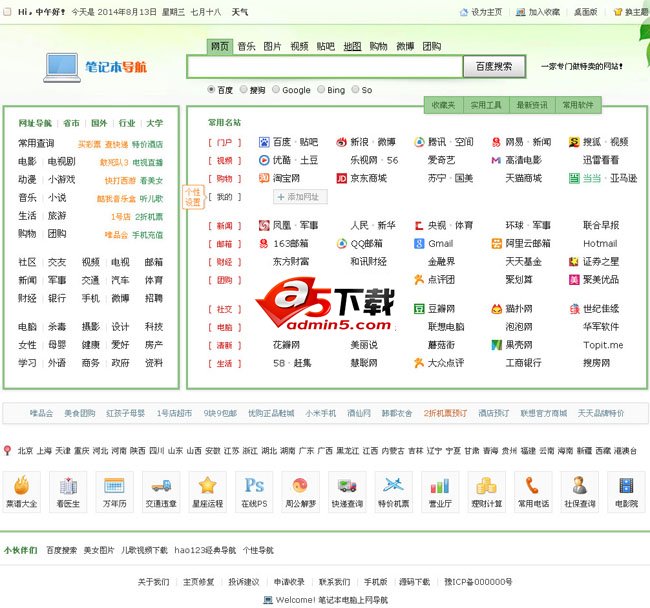This screenshot has width=650, height=608.
Task: Open the 看医生 hospital icon
Action: [x=68, y=486]
